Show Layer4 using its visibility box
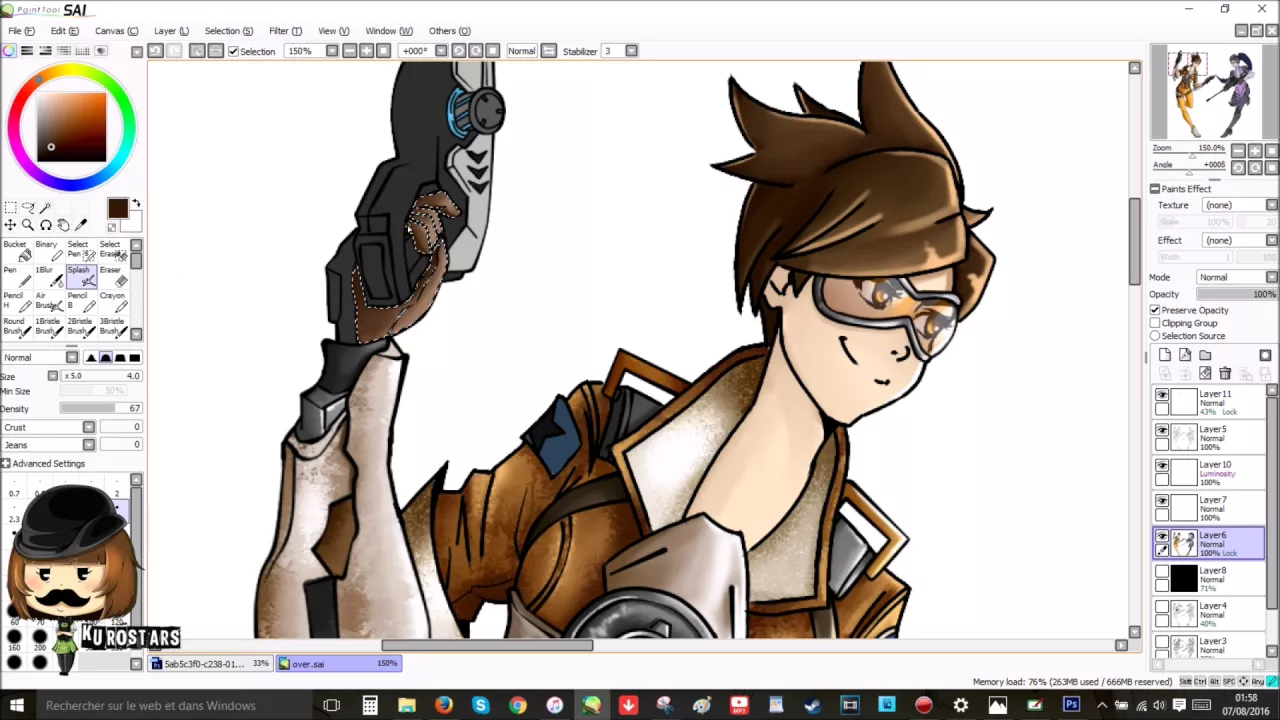 click(x=1162, y=607)
